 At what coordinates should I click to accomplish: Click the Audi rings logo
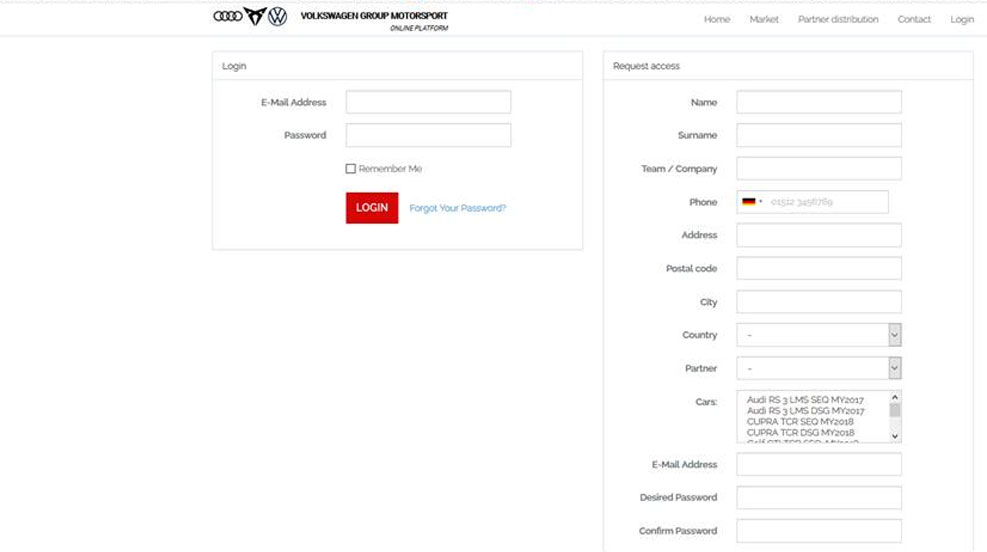coord(228,16)
